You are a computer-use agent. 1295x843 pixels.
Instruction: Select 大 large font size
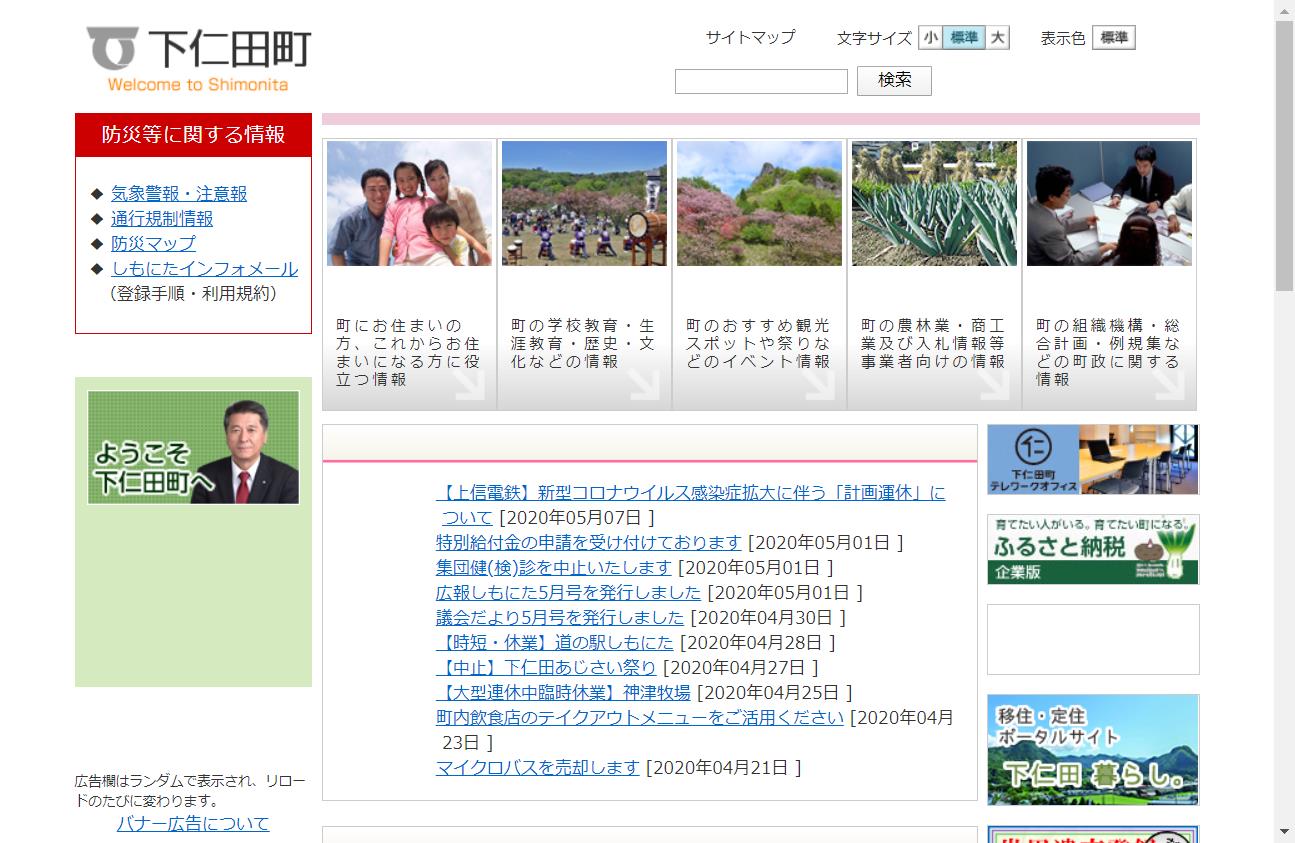(x=999, y=37)
